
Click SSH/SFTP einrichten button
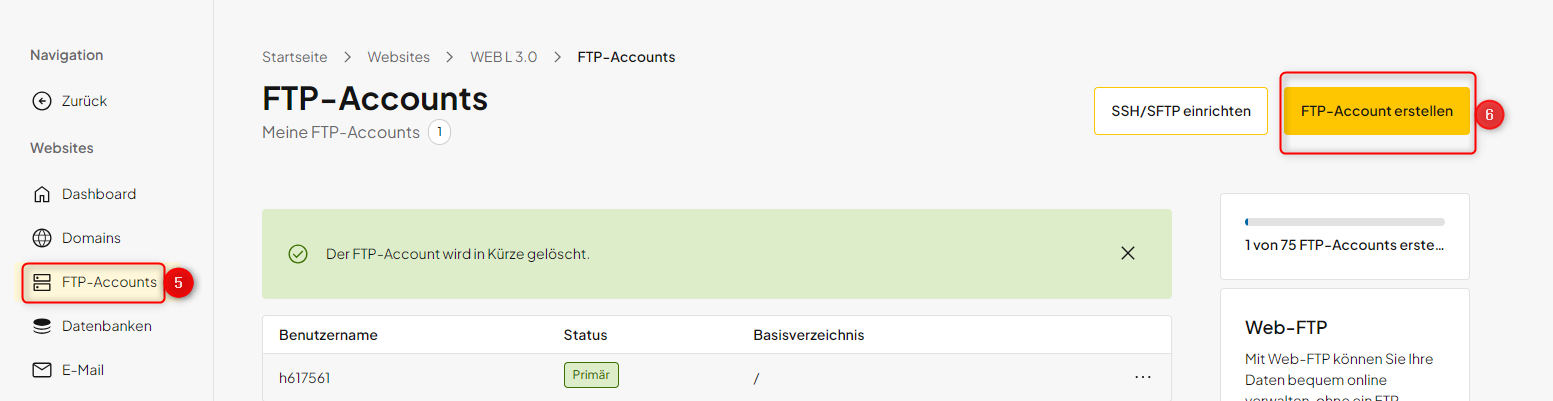tap(1181, 111)
